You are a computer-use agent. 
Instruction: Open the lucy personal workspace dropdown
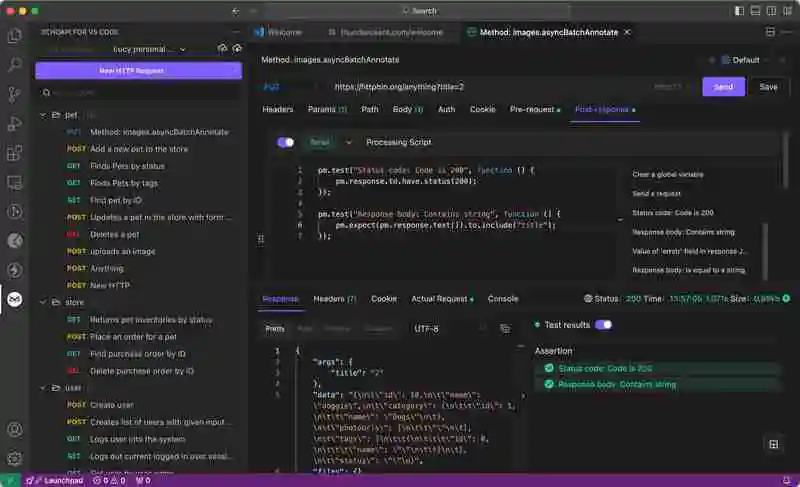(149, 49)
